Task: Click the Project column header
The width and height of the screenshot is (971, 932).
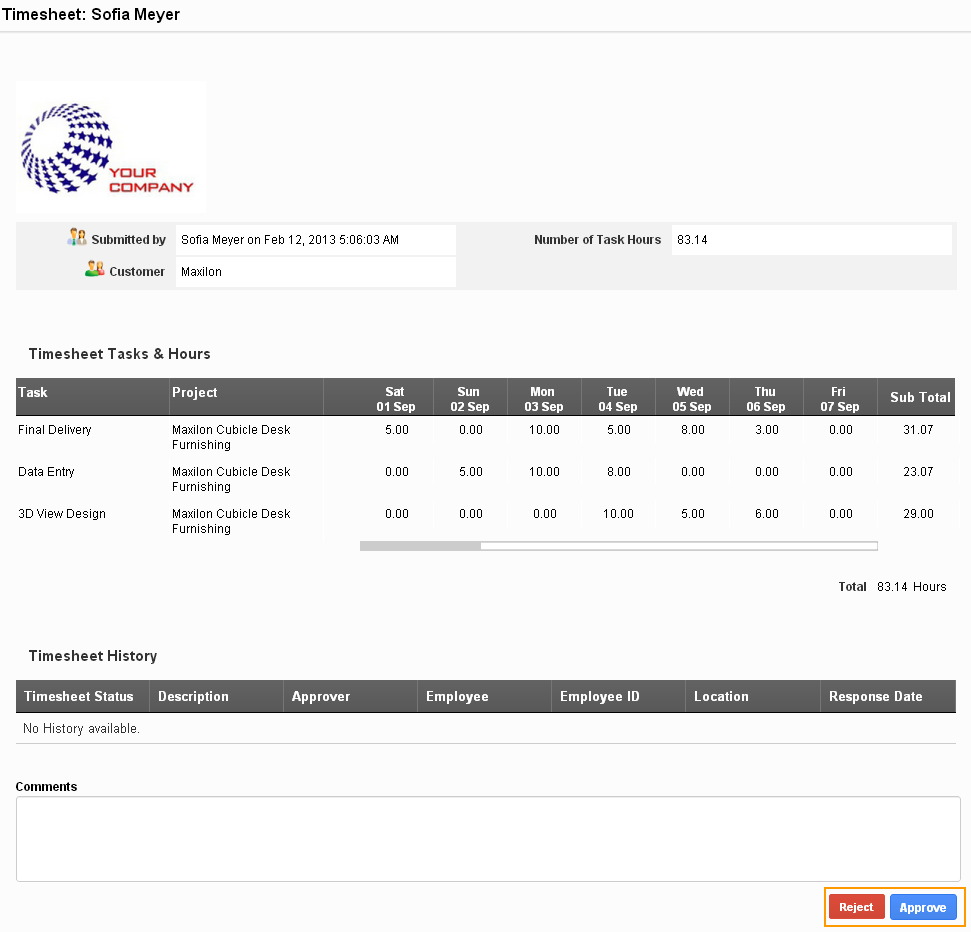Action: coord(194,392)
